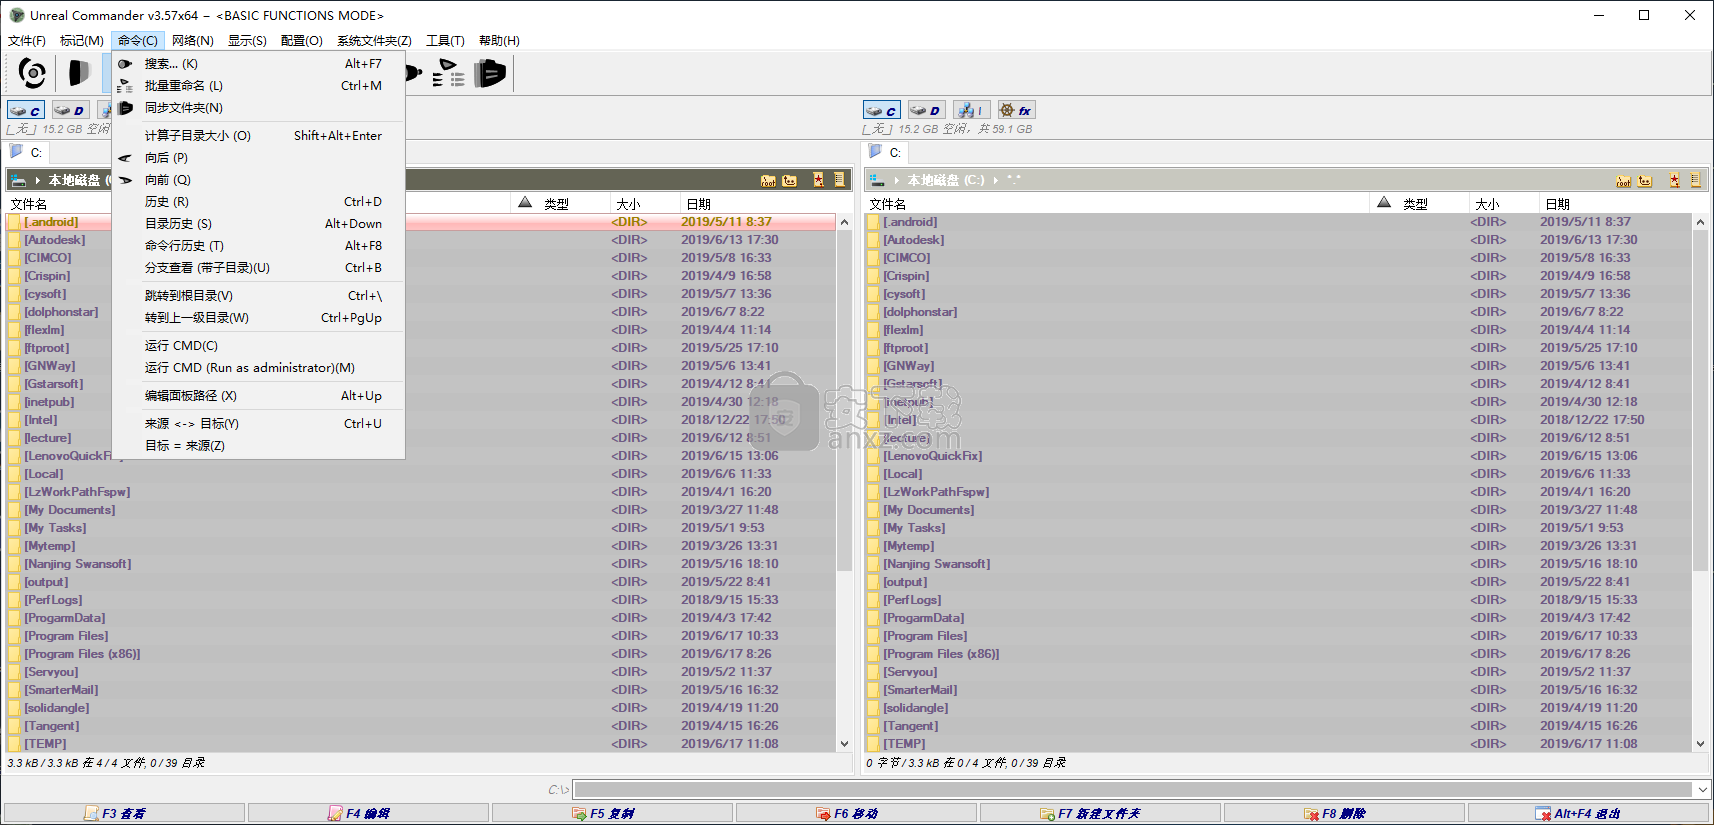This screenshot has height=825, width=1714.
Task: Choose 运行 CMD(C) menu entry
Action: [x=258, y=346]
